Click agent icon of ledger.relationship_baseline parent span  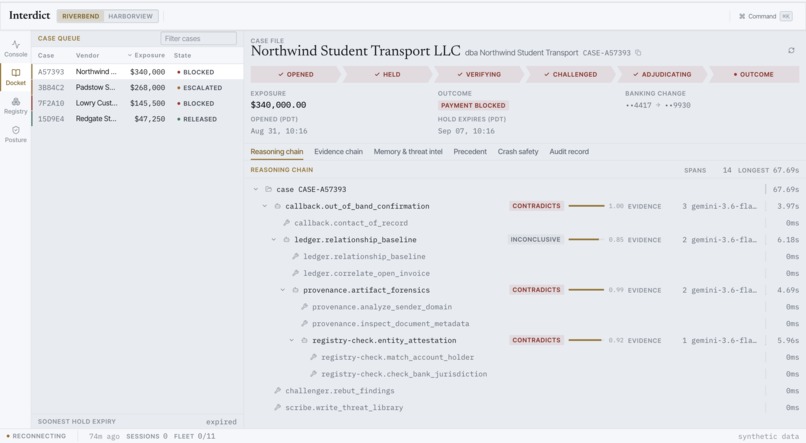click(287, 239)
